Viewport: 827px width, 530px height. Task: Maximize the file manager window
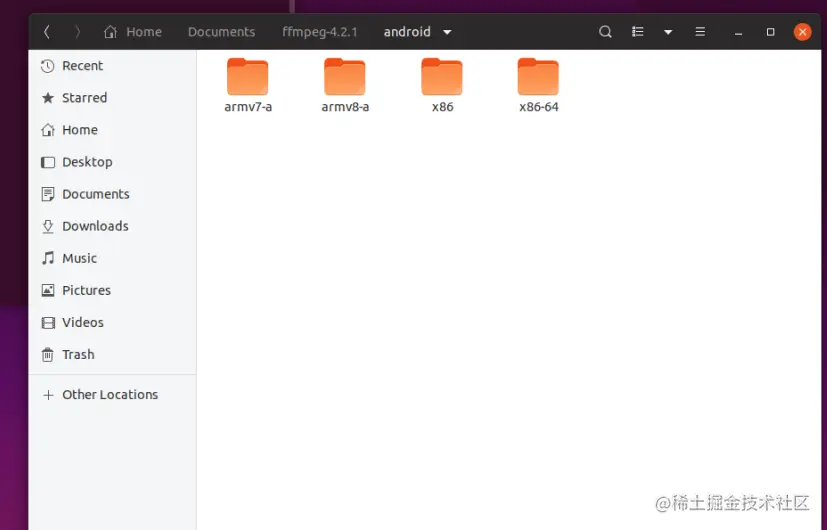[771, 32]
